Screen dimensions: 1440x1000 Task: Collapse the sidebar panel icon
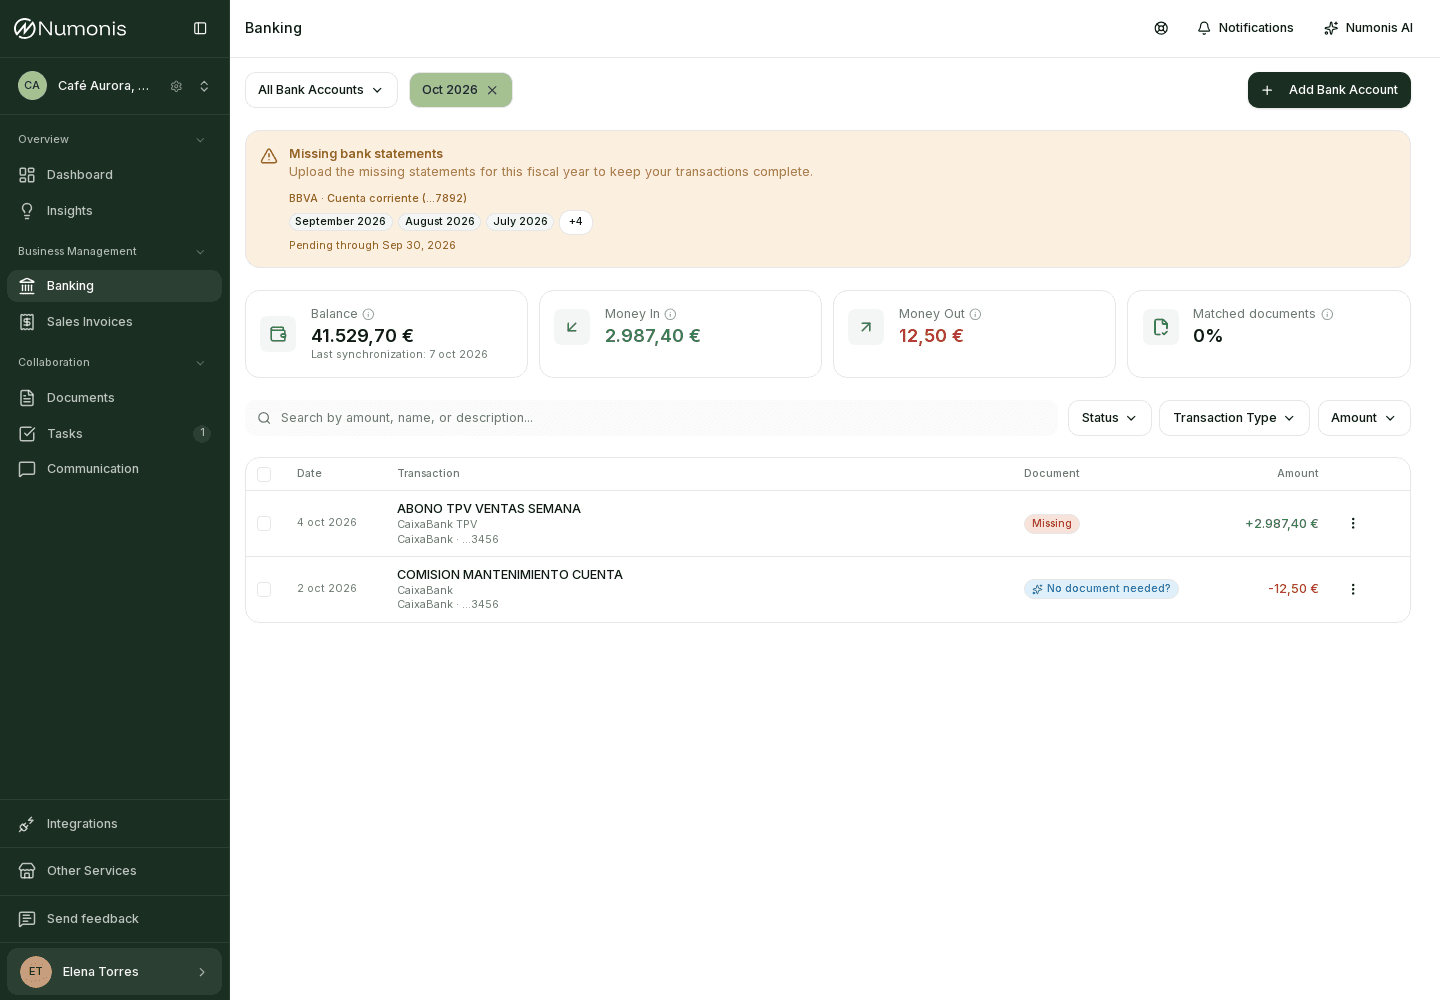[x=200, y=28]
